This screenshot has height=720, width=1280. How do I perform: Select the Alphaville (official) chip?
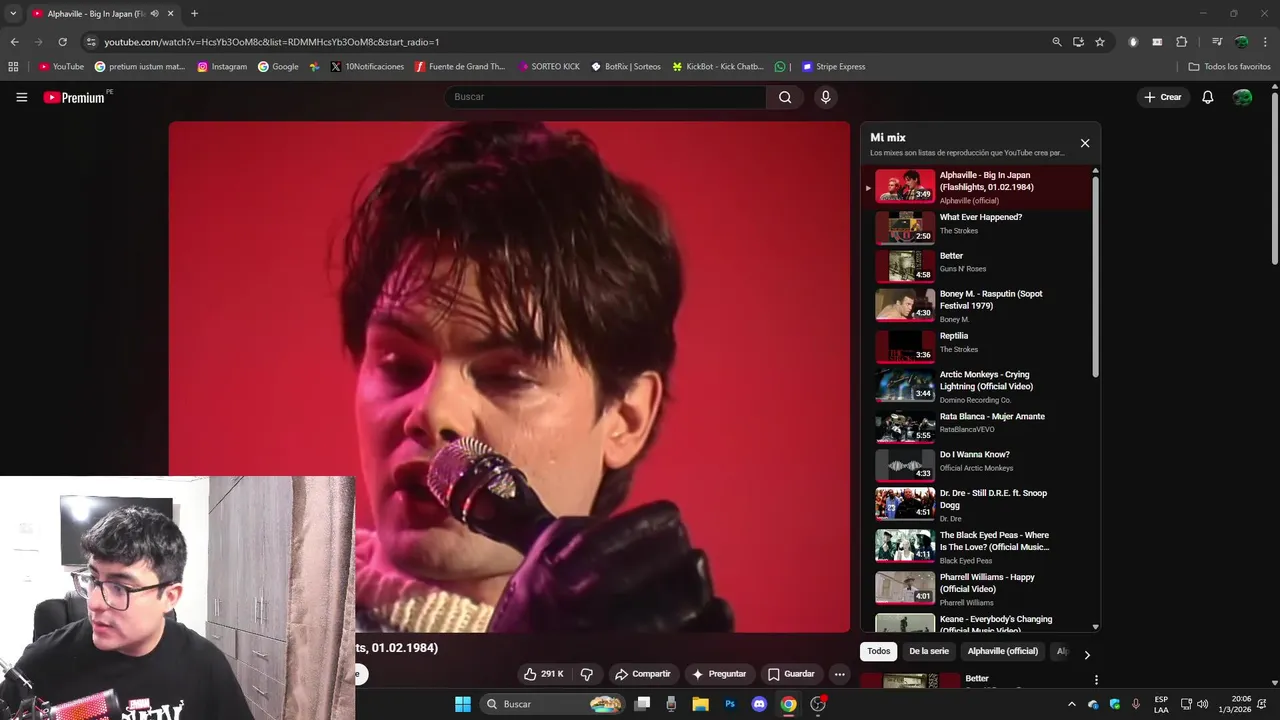coord(1003,651)
